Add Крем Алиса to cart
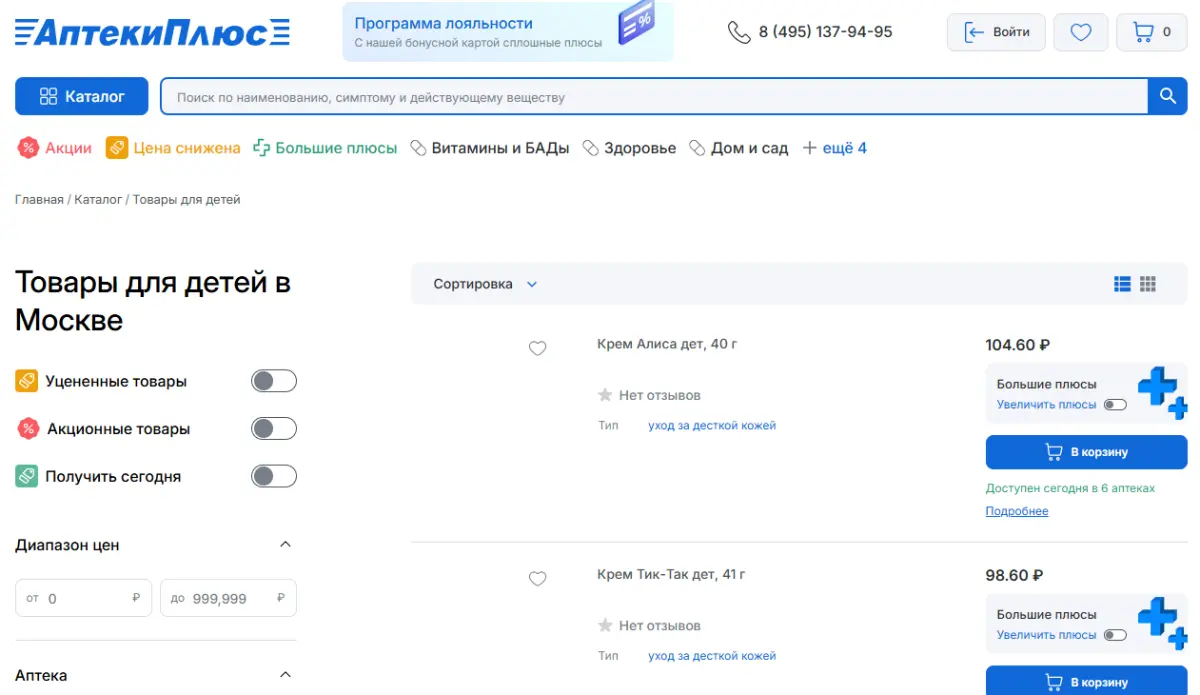The height and width of the screenshot is (695, 1200). point(1086,452)
